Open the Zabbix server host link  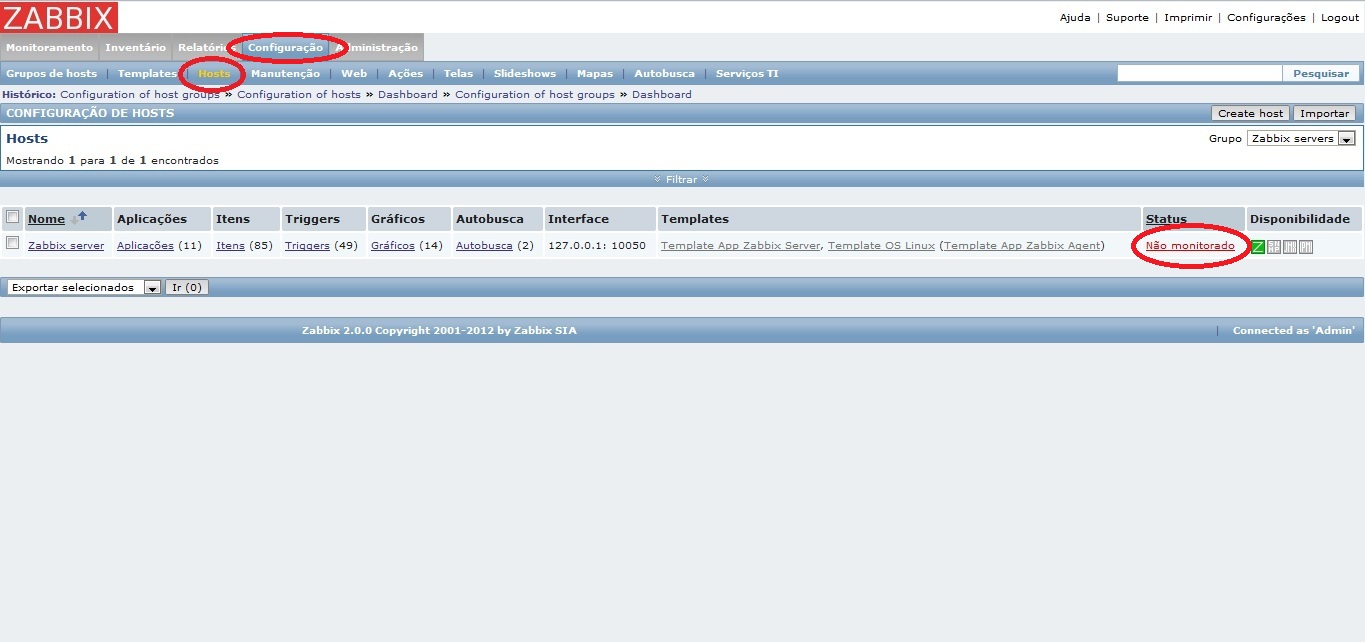point(66,246)
